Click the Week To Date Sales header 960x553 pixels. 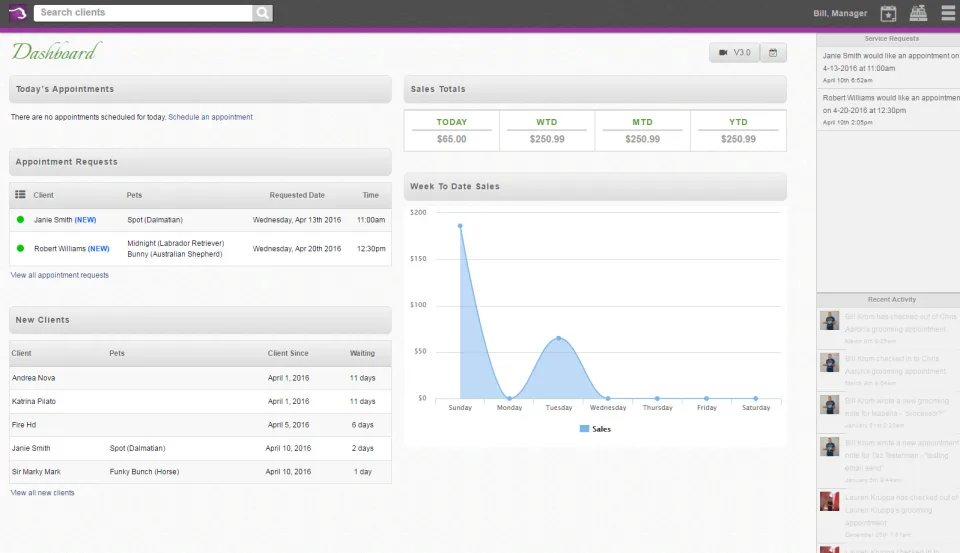(595, 186)
